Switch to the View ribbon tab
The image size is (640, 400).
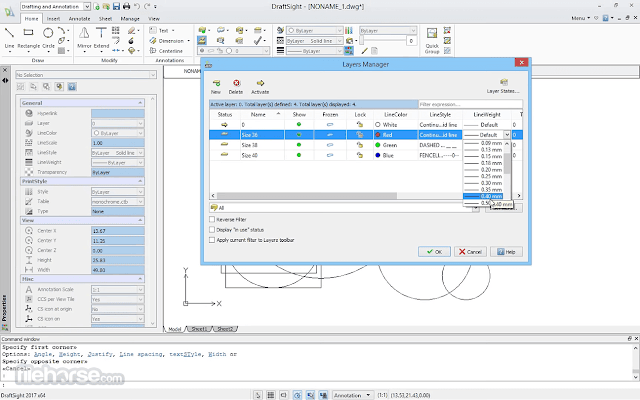[x=154, y=19]
